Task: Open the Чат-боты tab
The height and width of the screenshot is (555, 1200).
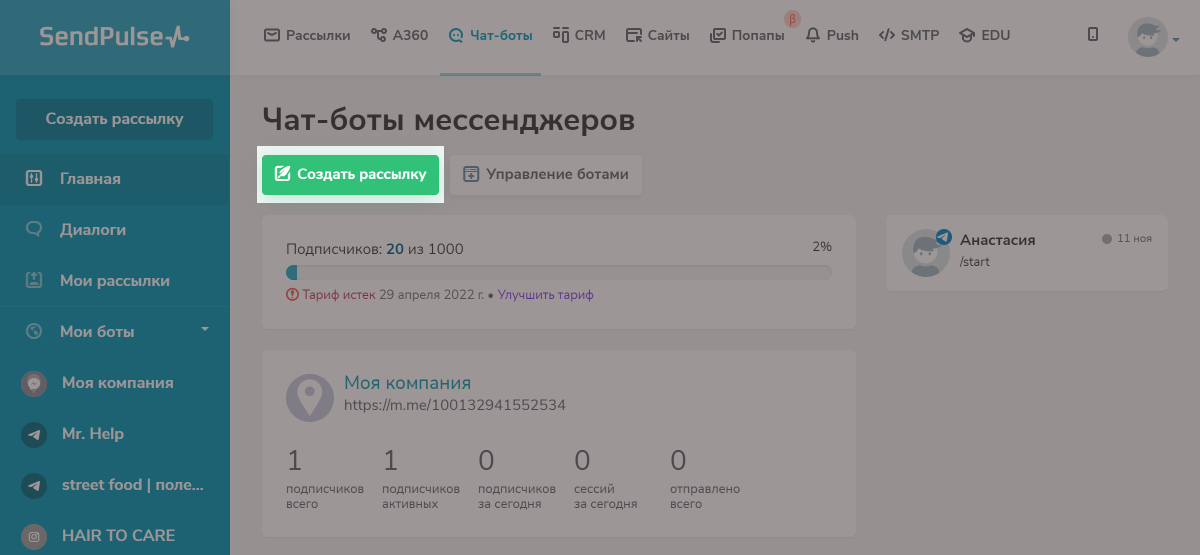Action: 490,36
